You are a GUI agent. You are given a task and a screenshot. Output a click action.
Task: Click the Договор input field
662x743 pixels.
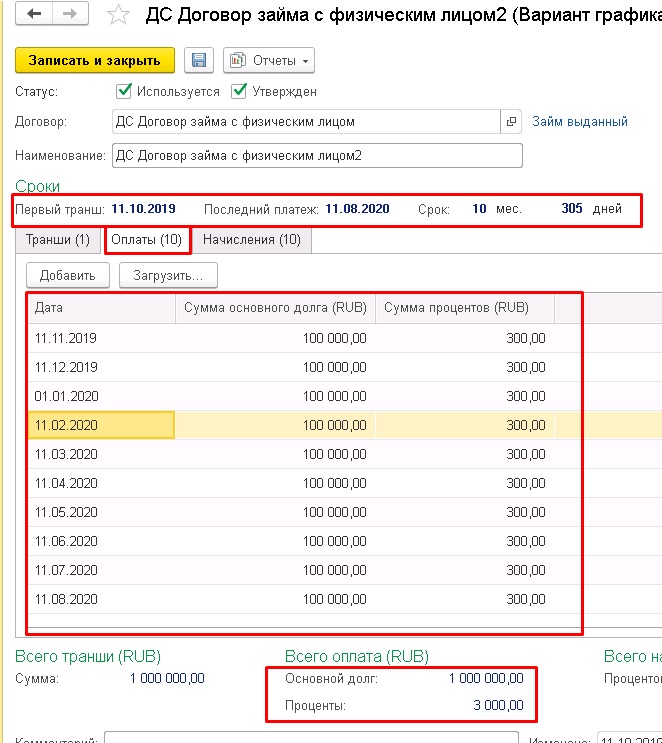pos(305,122)
